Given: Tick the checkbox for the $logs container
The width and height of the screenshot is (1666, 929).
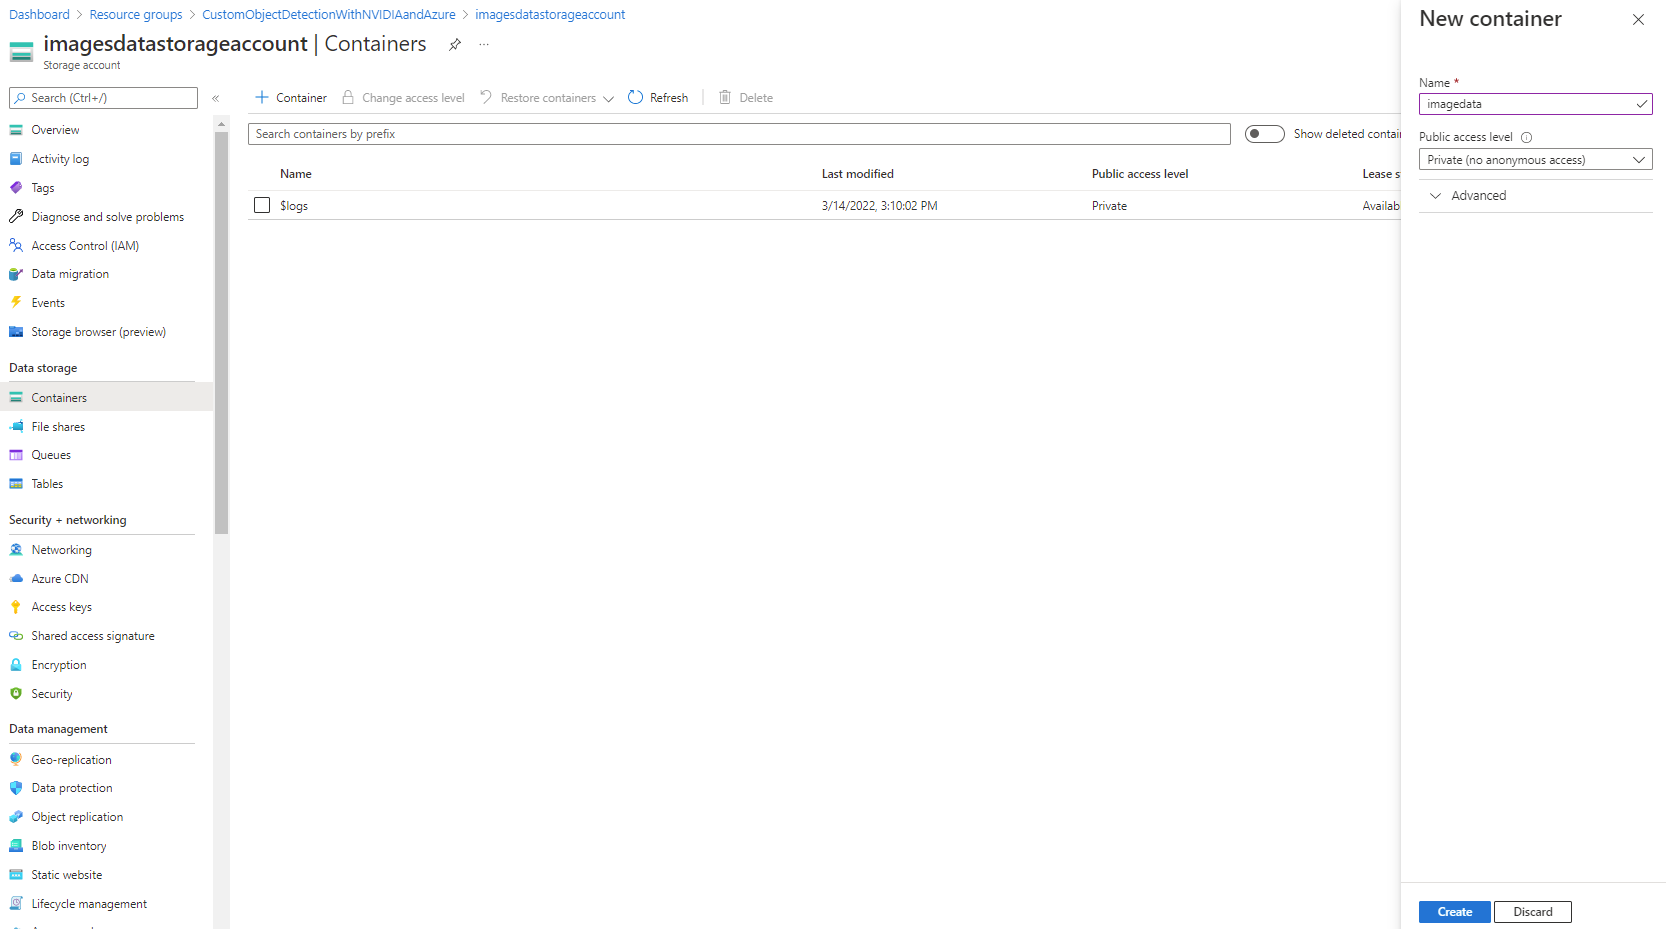Looking at the screenshot, I should click(262, 205).
